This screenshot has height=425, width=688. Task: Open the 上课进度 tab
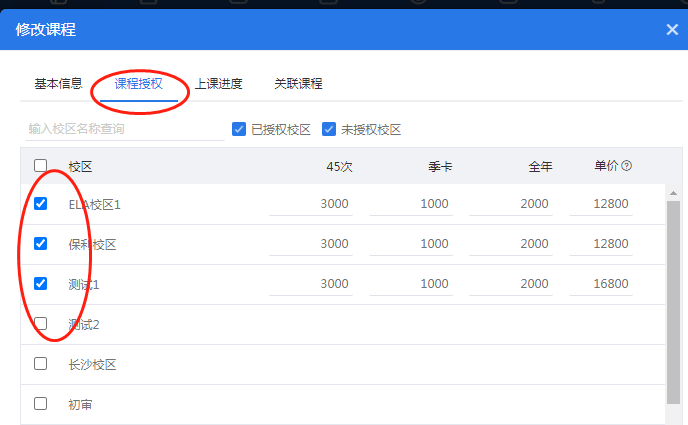pyautogui.click(x=219, y=84)
